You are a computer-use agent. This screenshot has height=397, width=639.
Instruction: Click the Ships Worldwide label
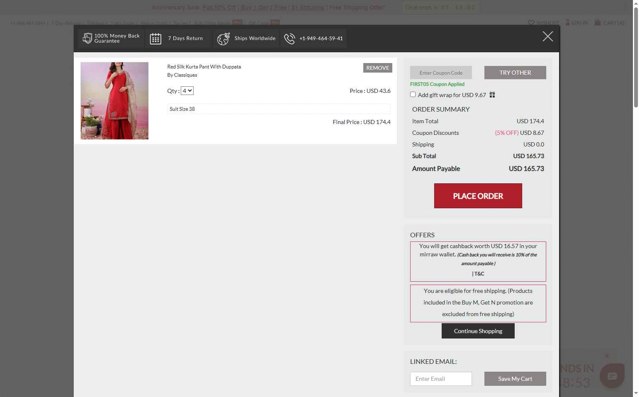click(255, 38)
